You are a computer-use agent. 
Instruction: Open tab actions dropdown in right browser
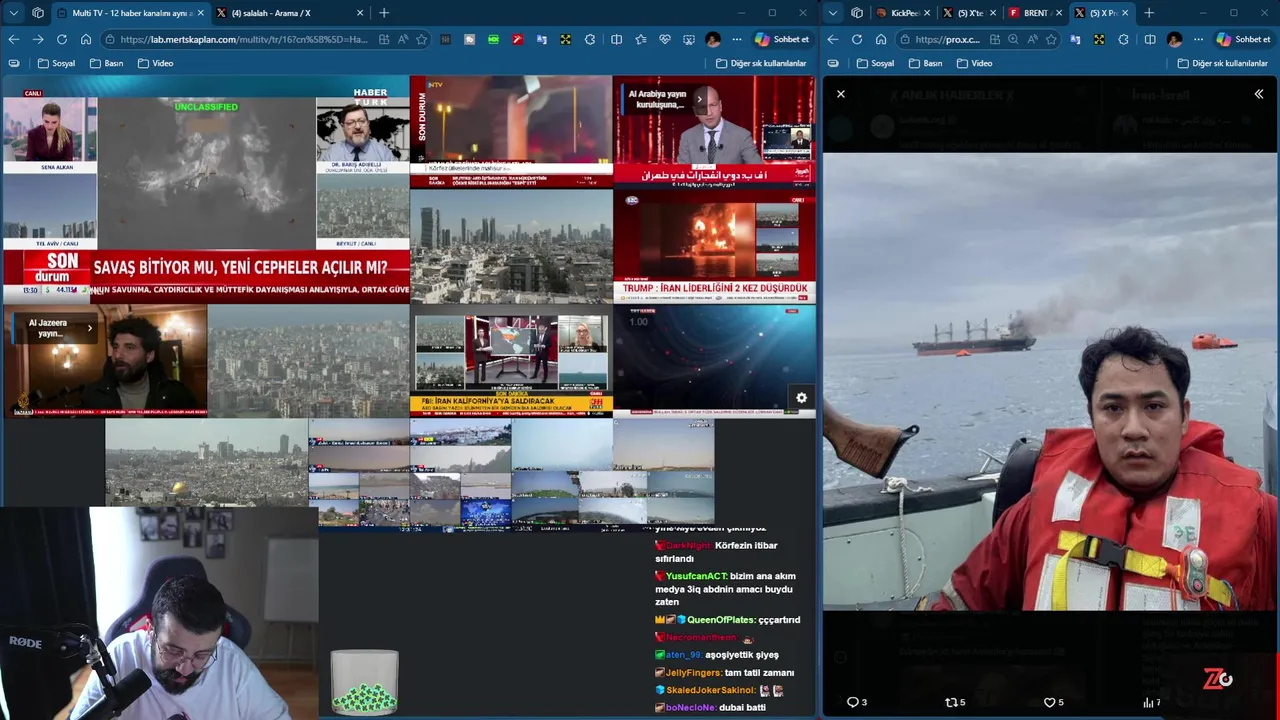click(833, 13)
